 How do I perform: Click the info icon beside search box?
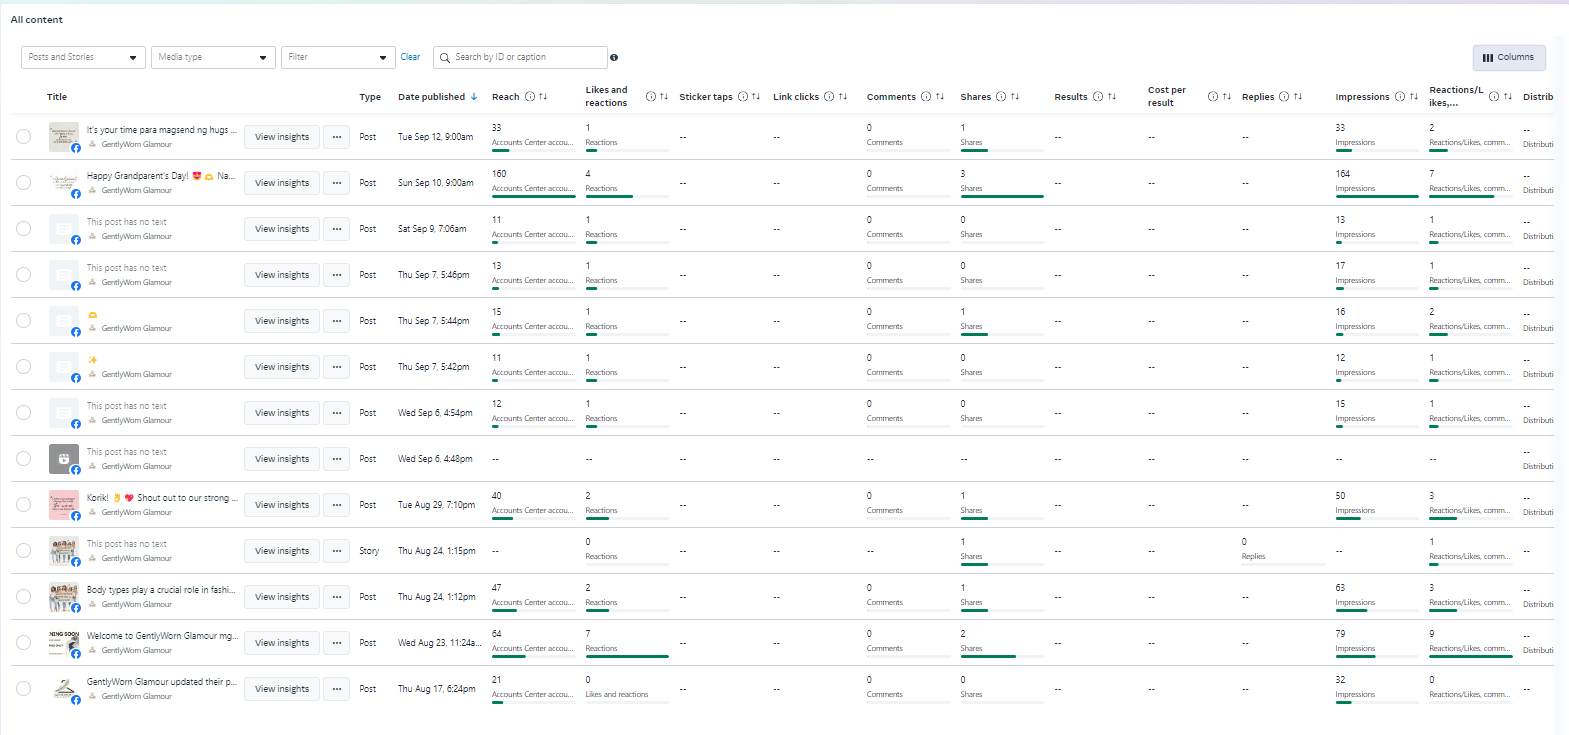click(x=614, y=58)
